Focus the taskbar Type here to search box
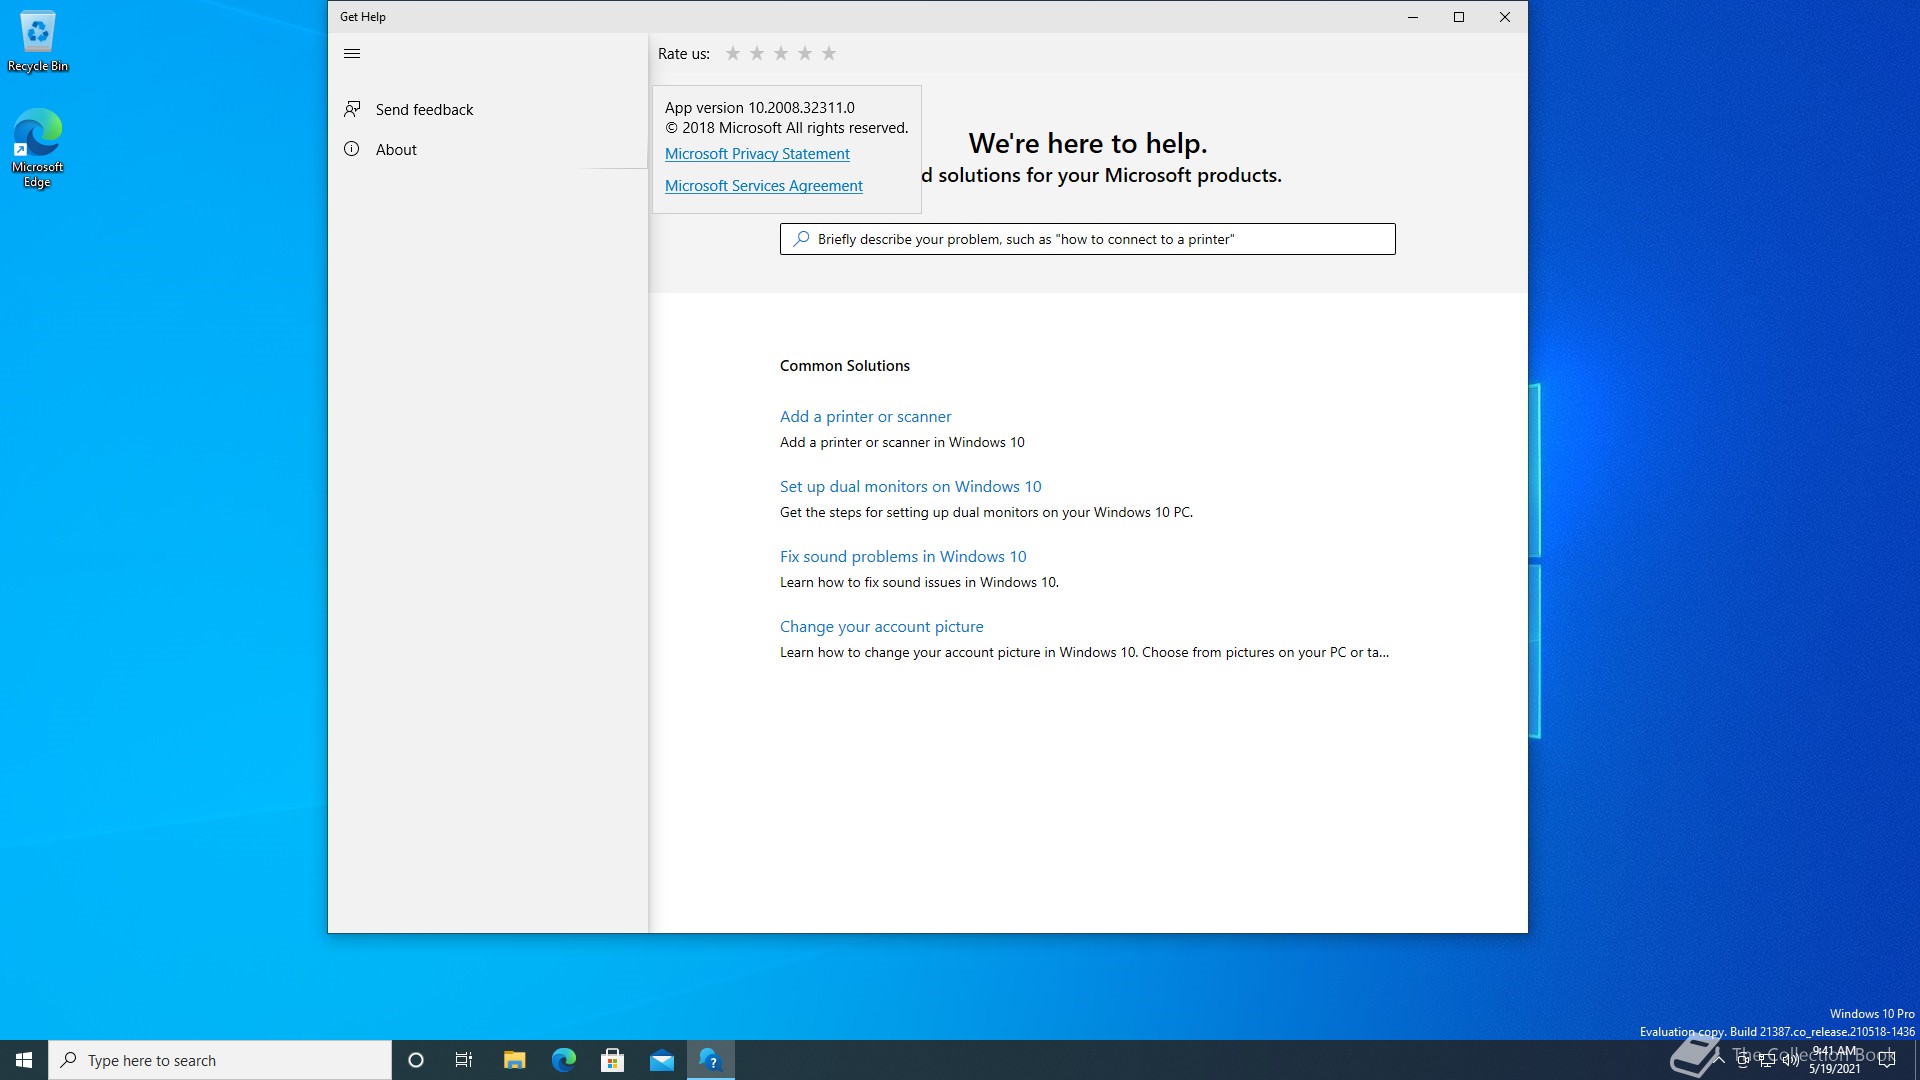 220,1060
